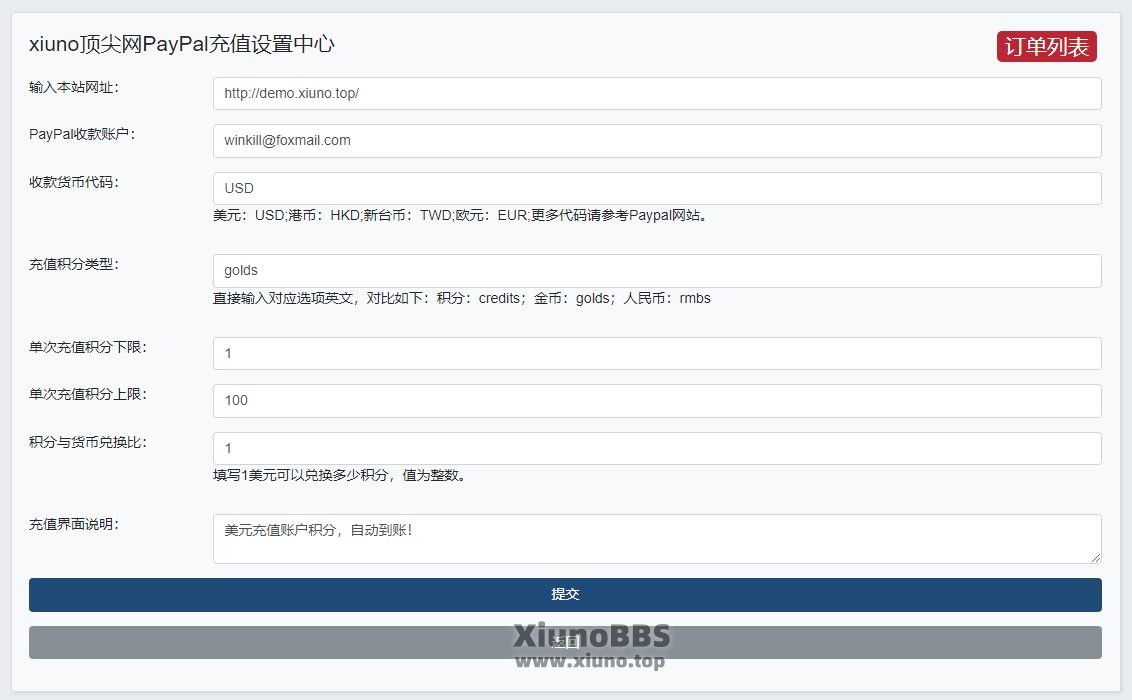Click the label 单次充值积分下限:

pyautogui.click(x=88, y=347)
